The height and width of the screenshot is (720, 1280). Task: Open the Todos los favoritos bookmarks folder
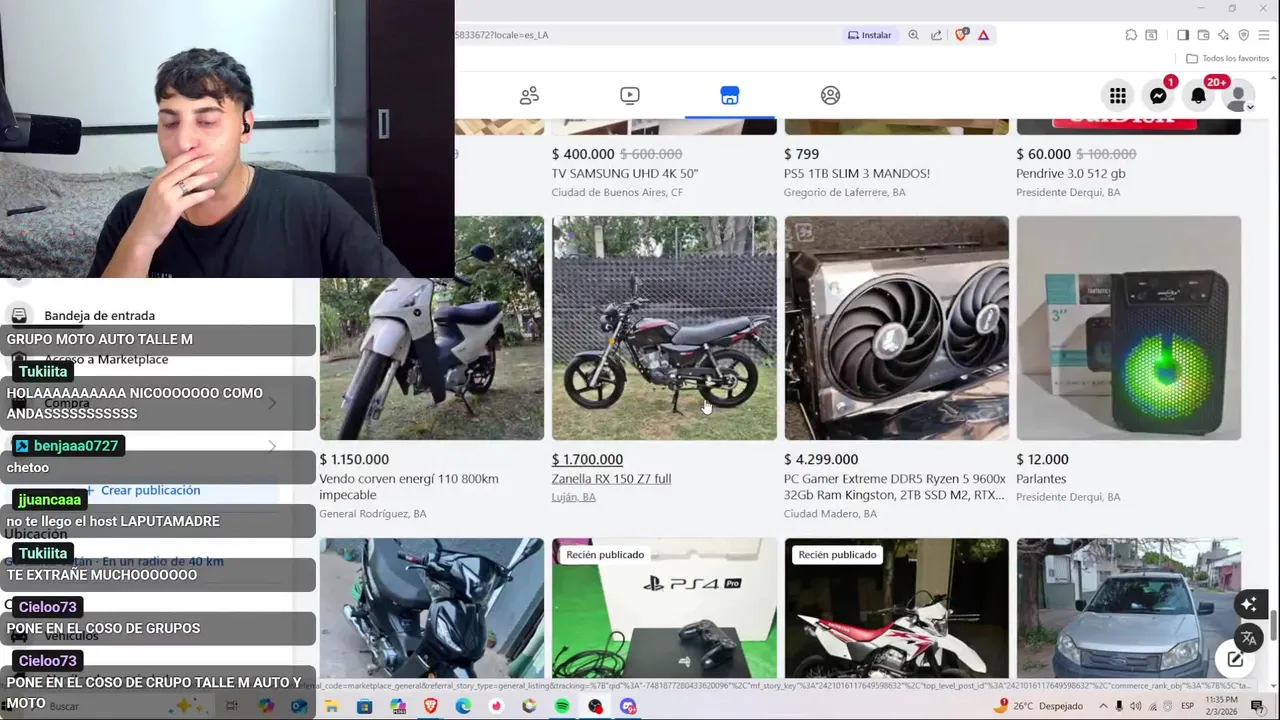(1229, 59)
